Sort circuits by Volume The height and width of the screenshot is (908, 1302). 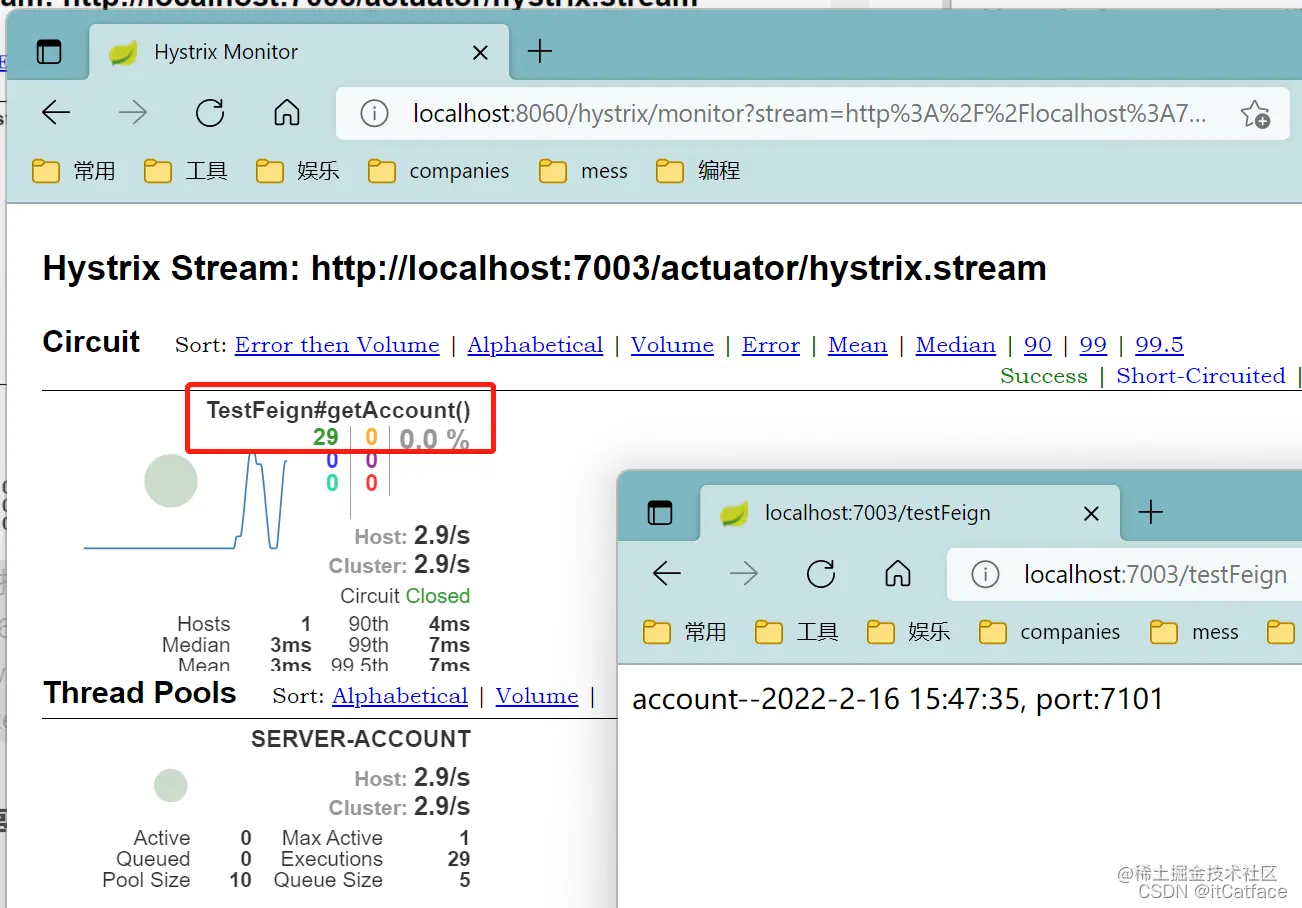tap(672, 345)
